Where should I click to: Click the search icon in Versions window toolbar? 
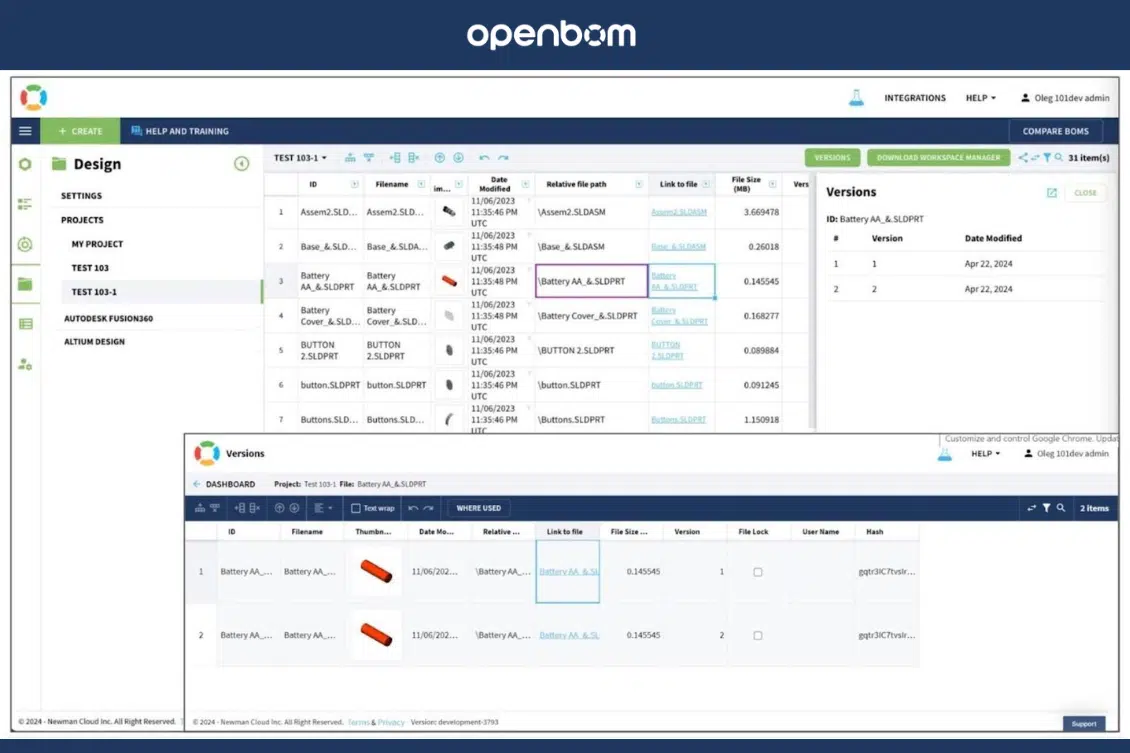[x=1061, y=508]
